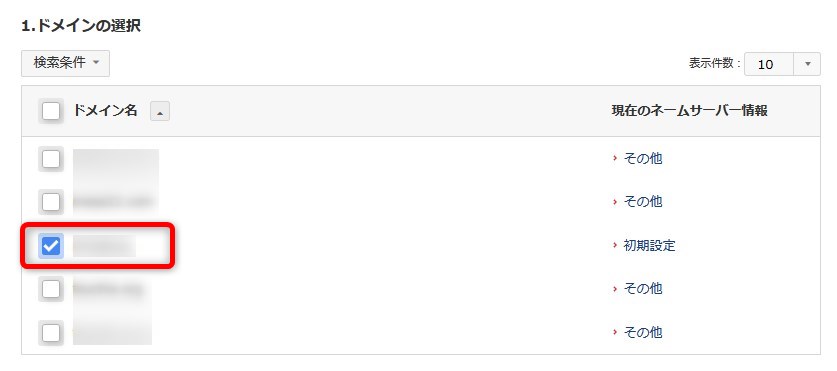This screenshot has width=837, height=371.
Task: Click red arrow icon beside first-row その他
Action: (x=615, y=159)
